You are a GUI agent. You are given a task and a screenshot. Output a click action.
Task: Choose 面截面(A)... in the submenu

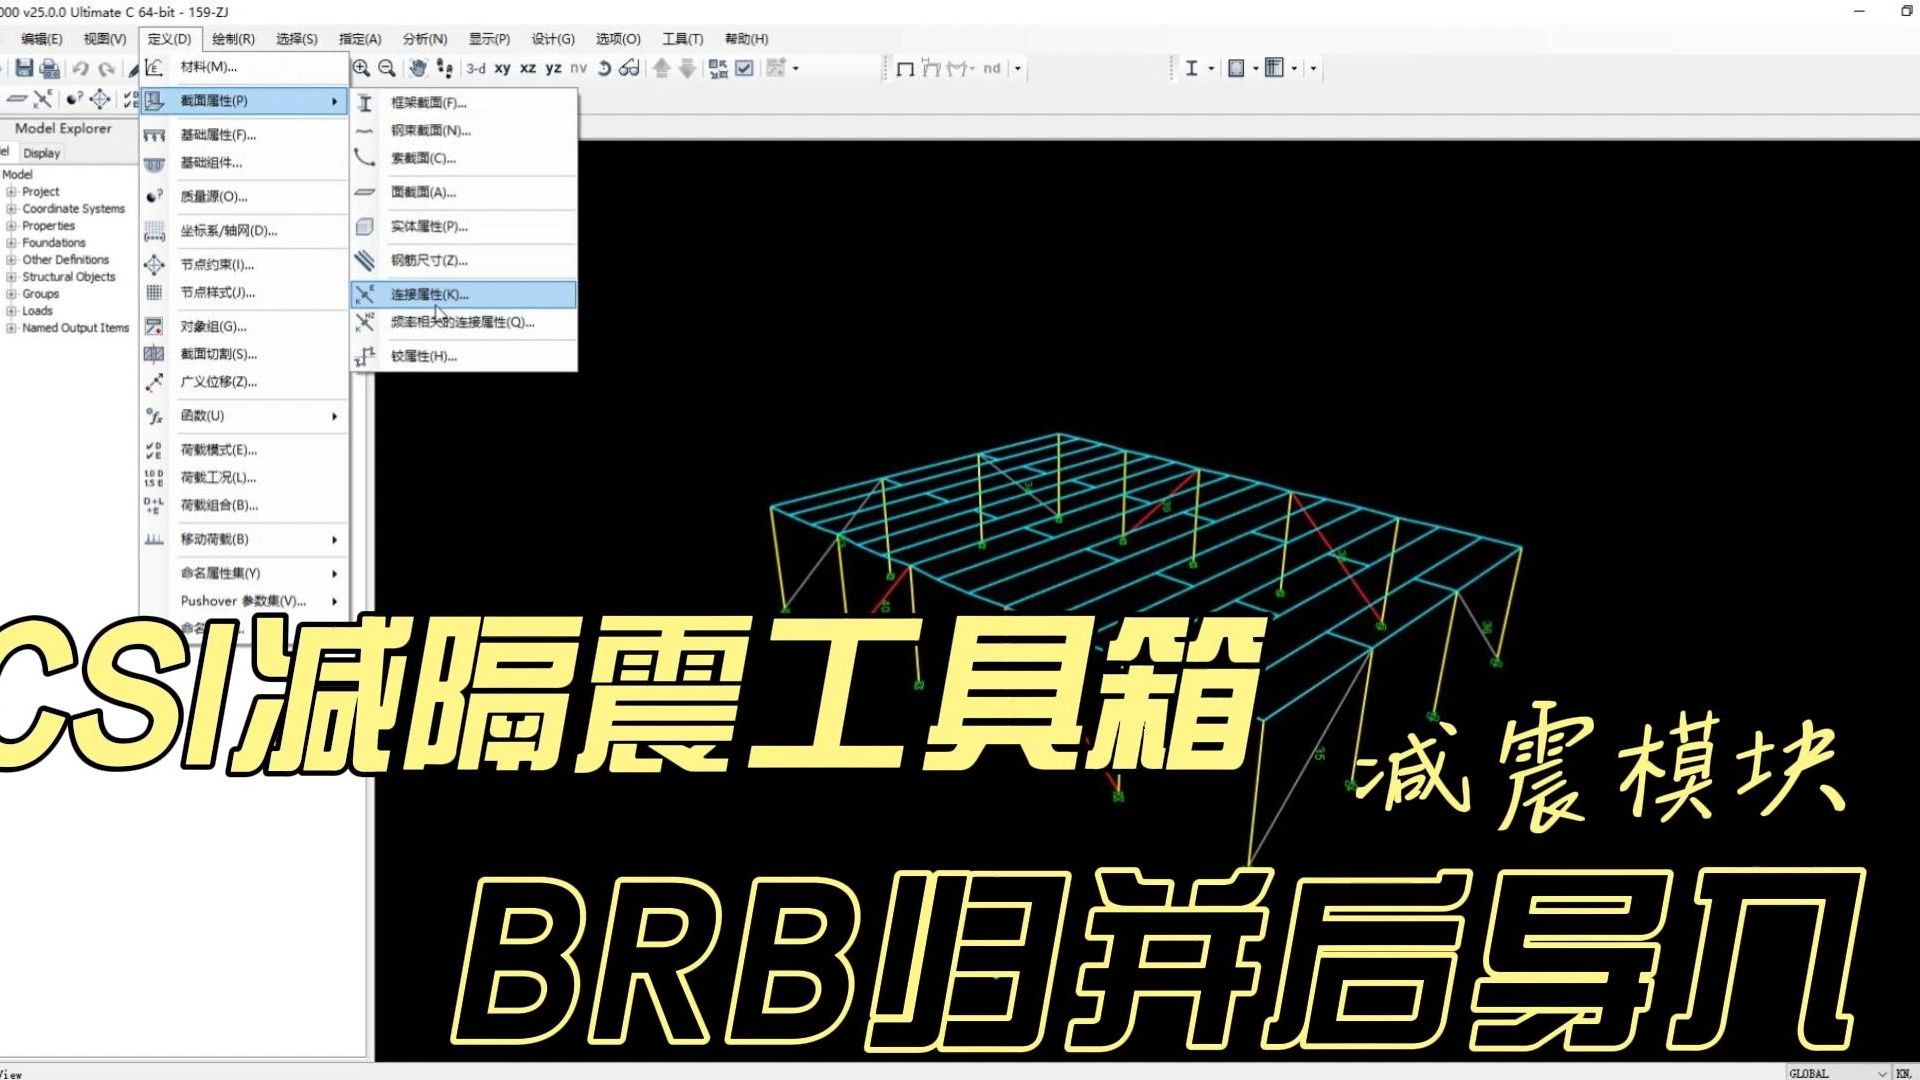[x=464, y=192]
